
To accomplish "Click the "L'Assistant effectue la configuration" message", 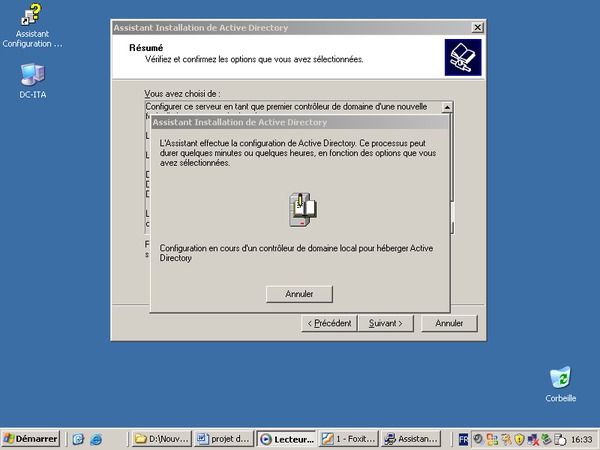I will pyautogui.click(x=298, y=153).
